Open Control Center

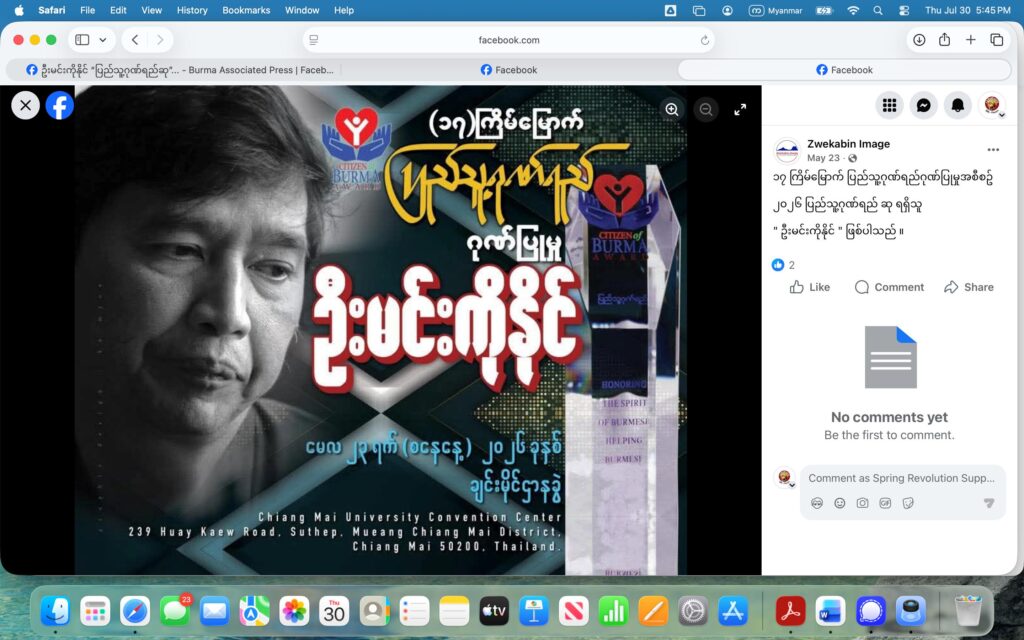(904, 10)
